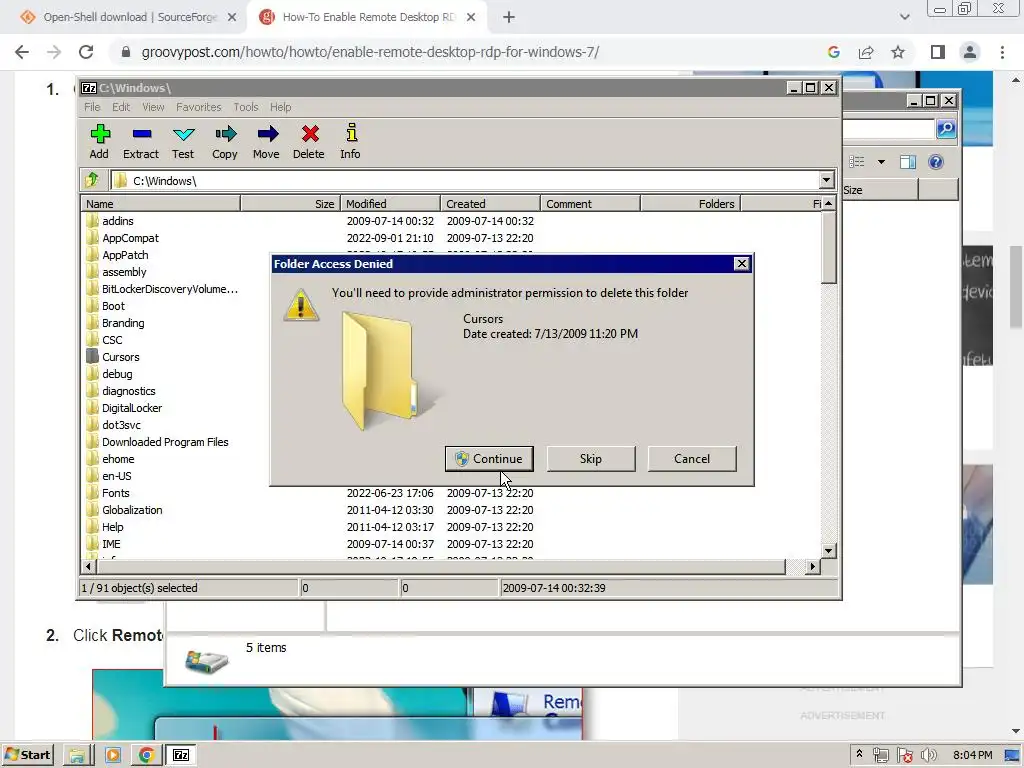Click the Chrome icon in the taskbar
The image size is (1024, 768).
[x=147, y=755]
